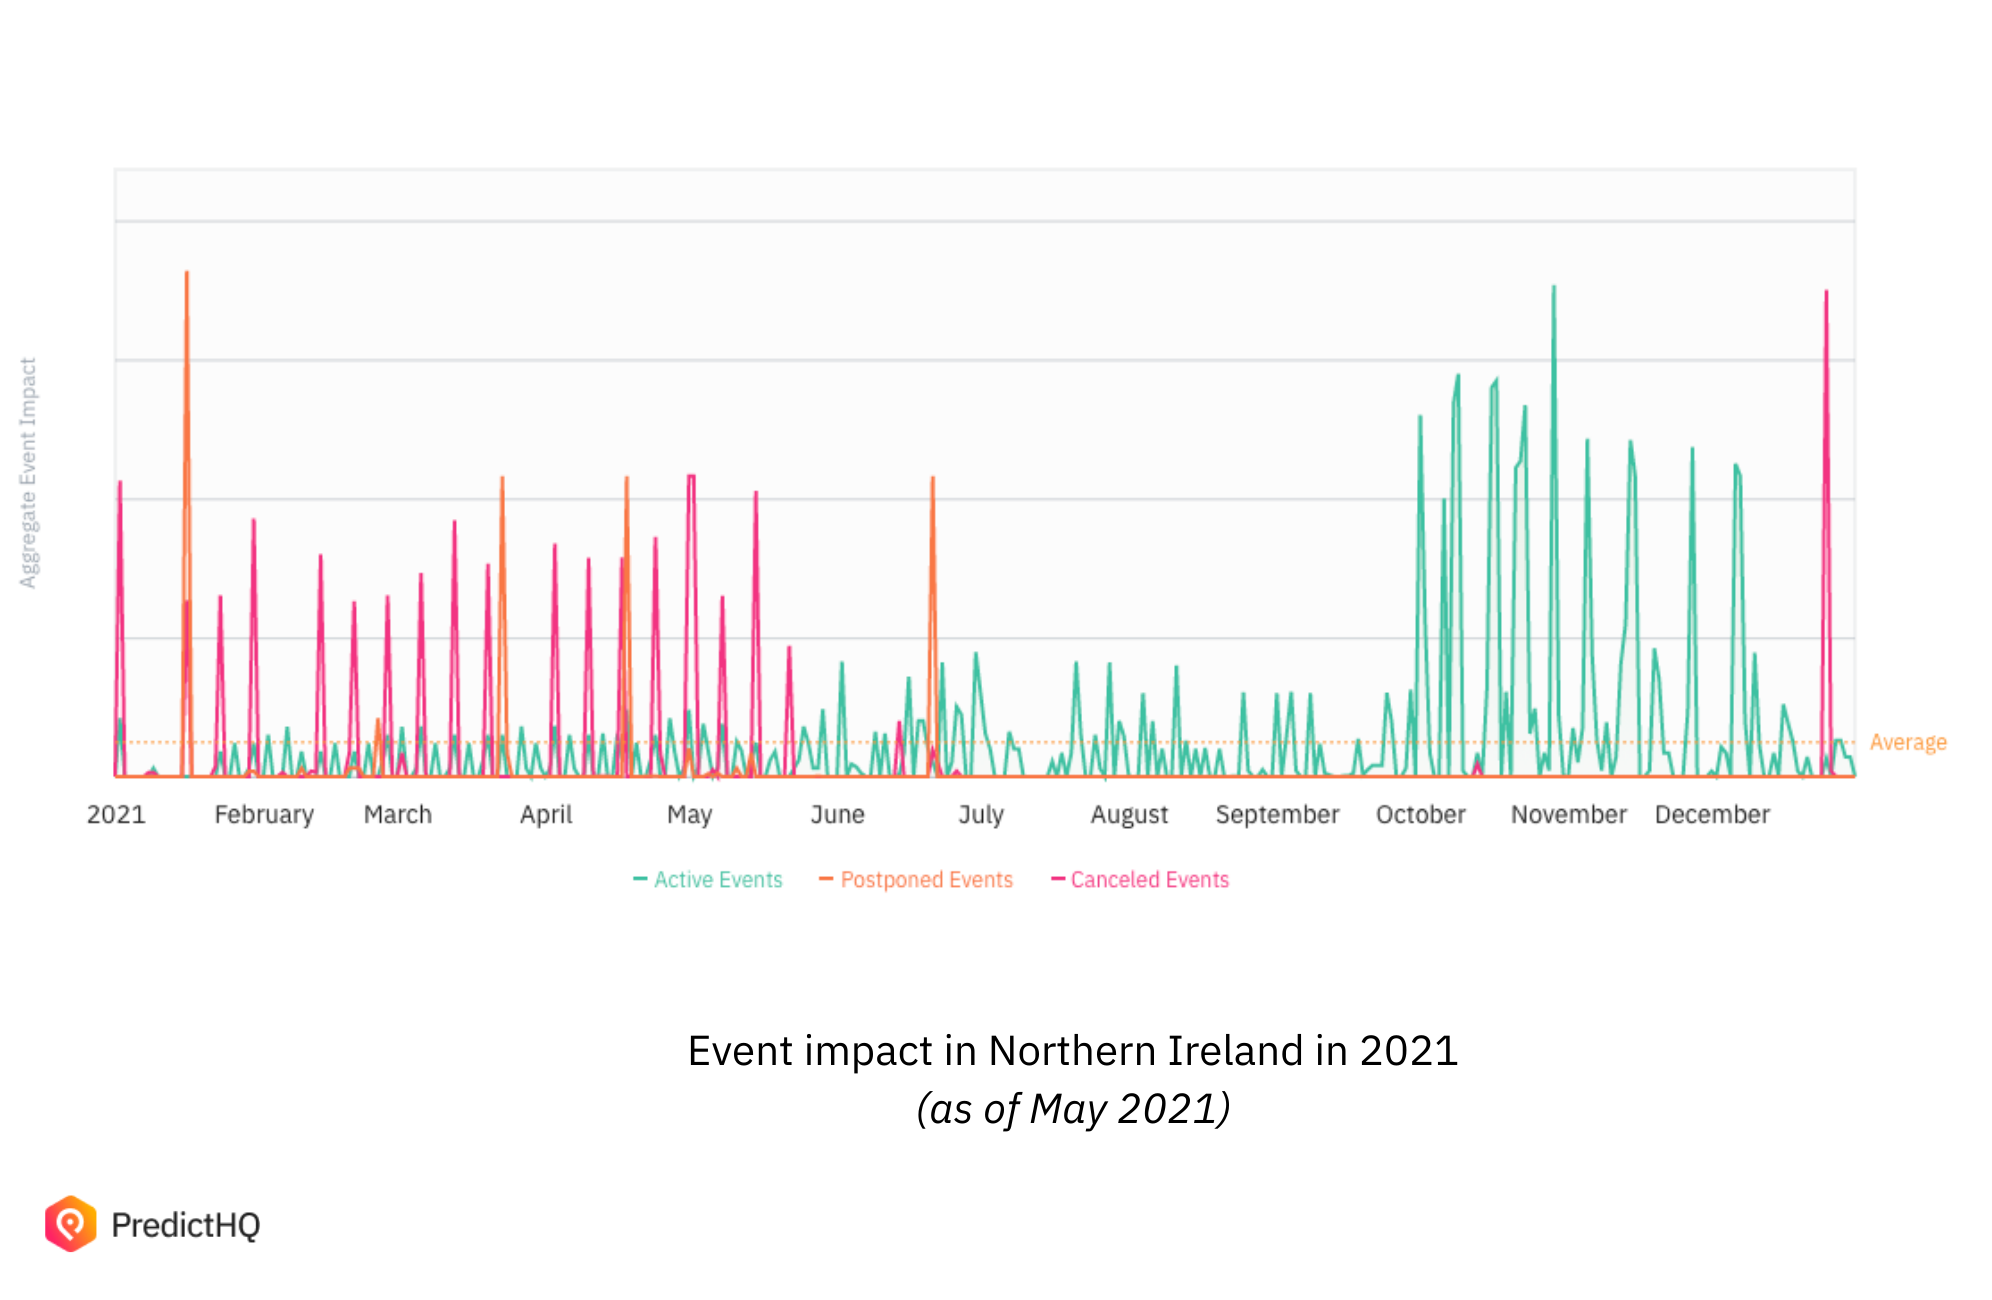Click the February axis label
Image resolution: width=1992 pixels, height=1300 pixels.
[264, 815]
